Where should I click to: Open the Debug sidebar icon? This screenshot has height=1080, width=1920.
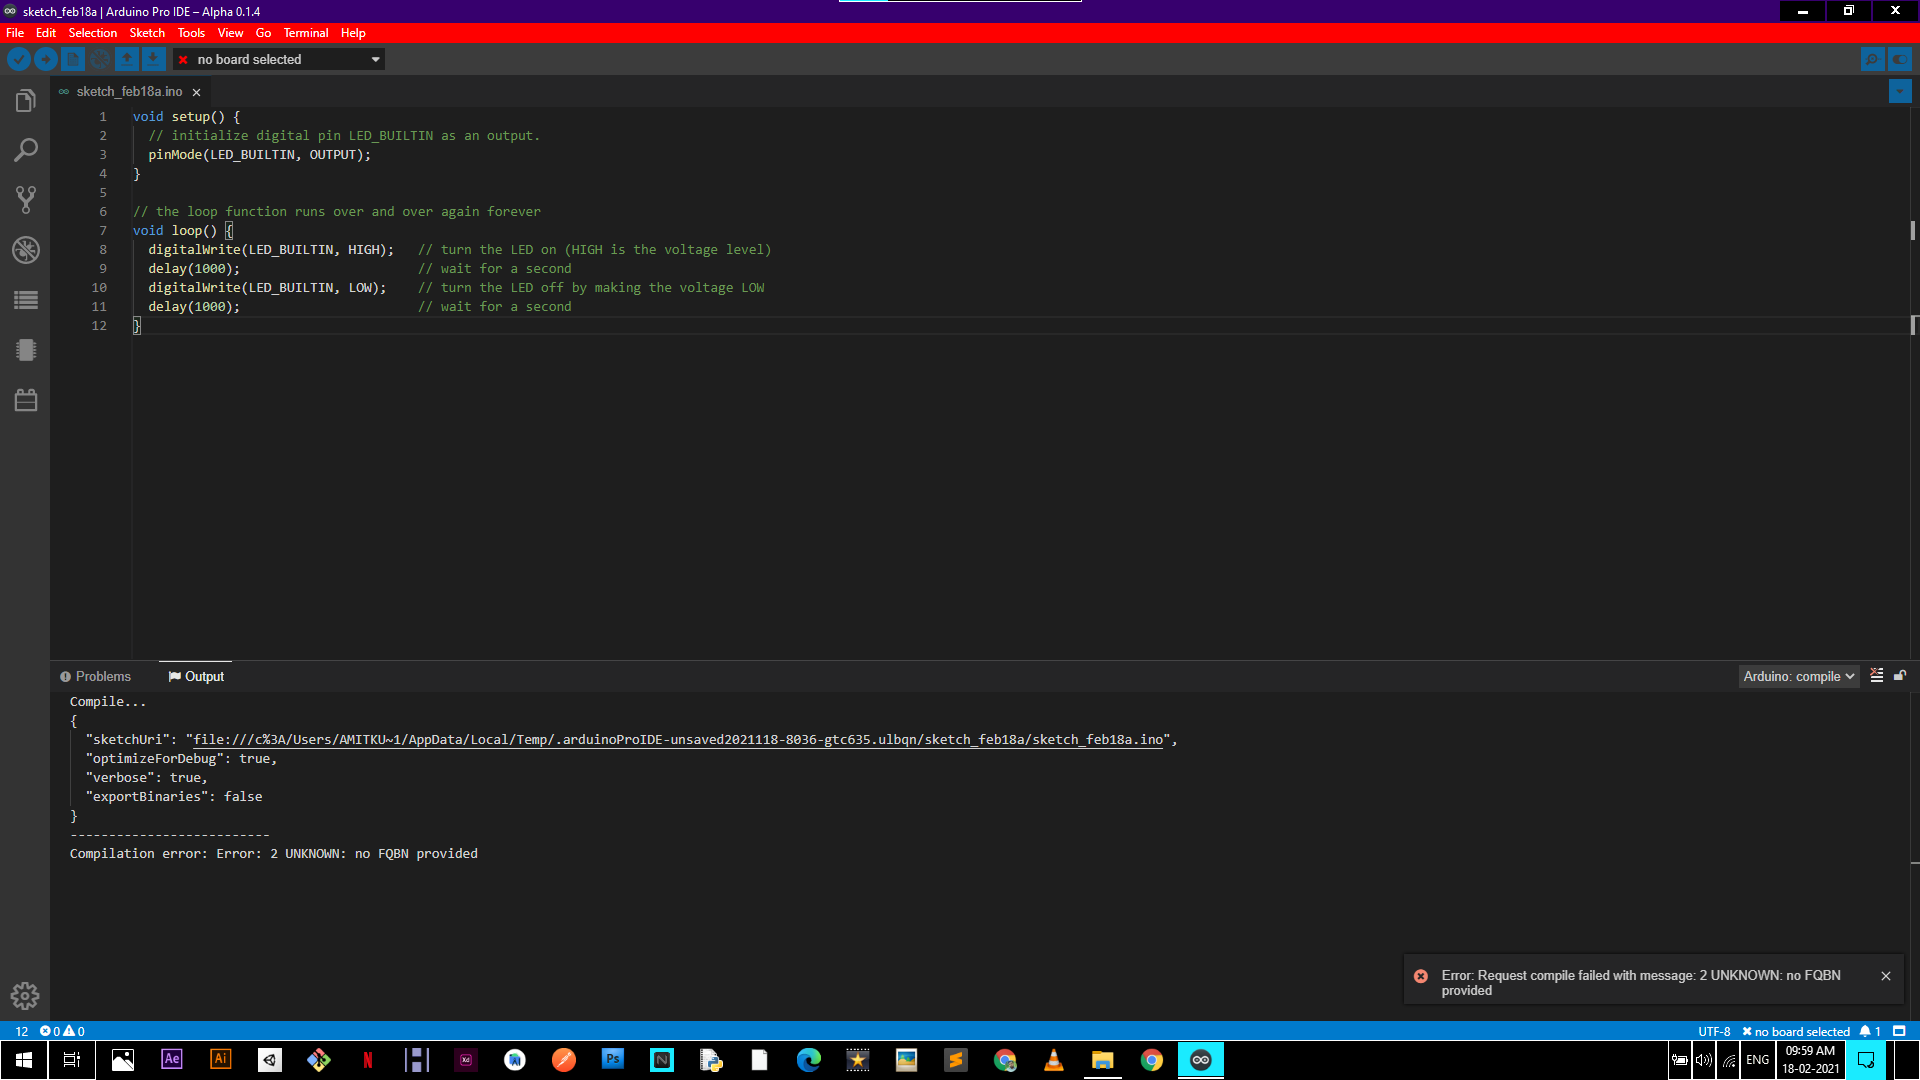(26, 249)
